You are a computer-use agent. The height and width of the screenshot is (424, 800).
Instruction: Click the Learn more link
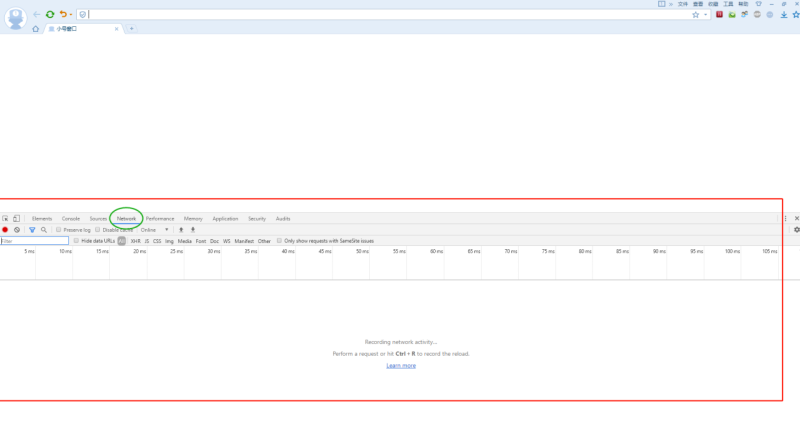401,366
